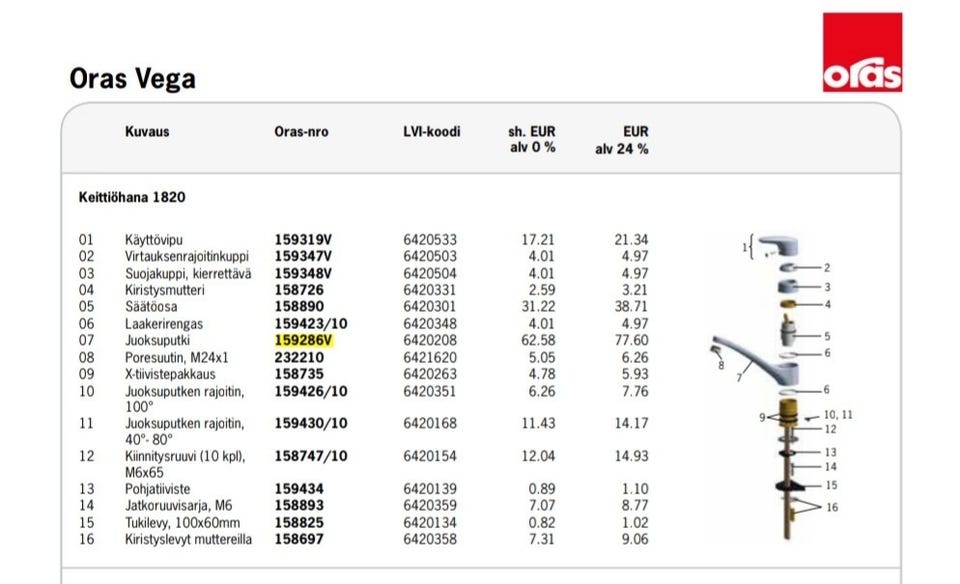The height and width of the screenshot is (584, 960).
Task: Click the price 38.71
Action: pos(631,307)
